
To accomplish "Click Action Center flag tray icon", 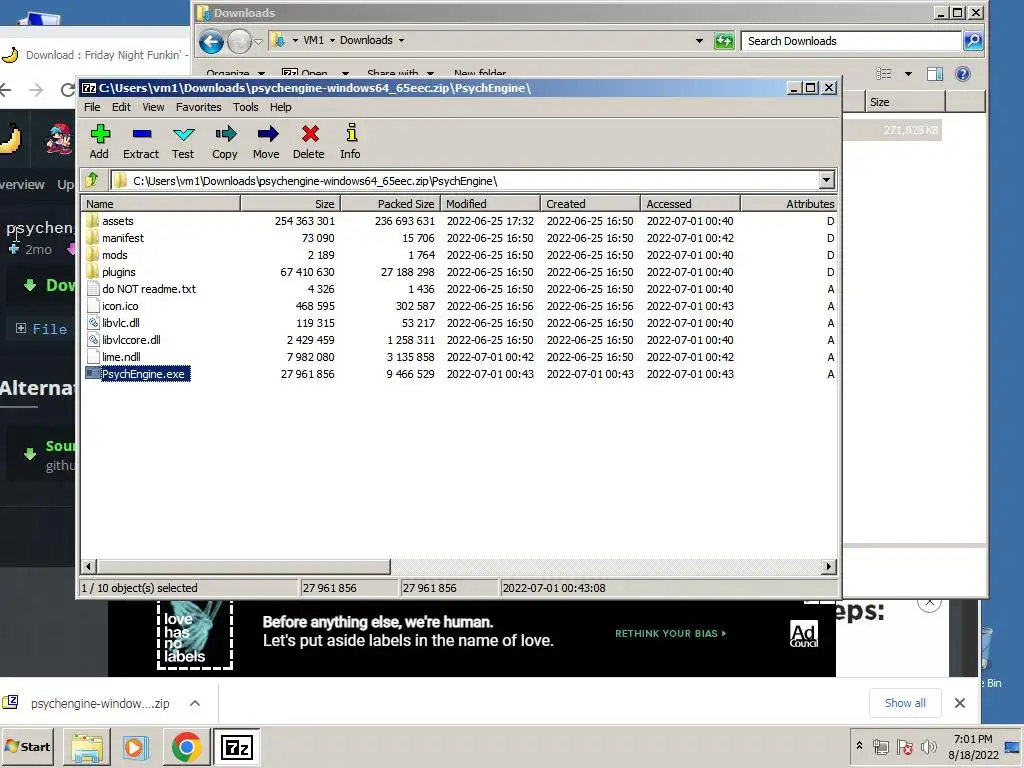I will tap(904, 746).
